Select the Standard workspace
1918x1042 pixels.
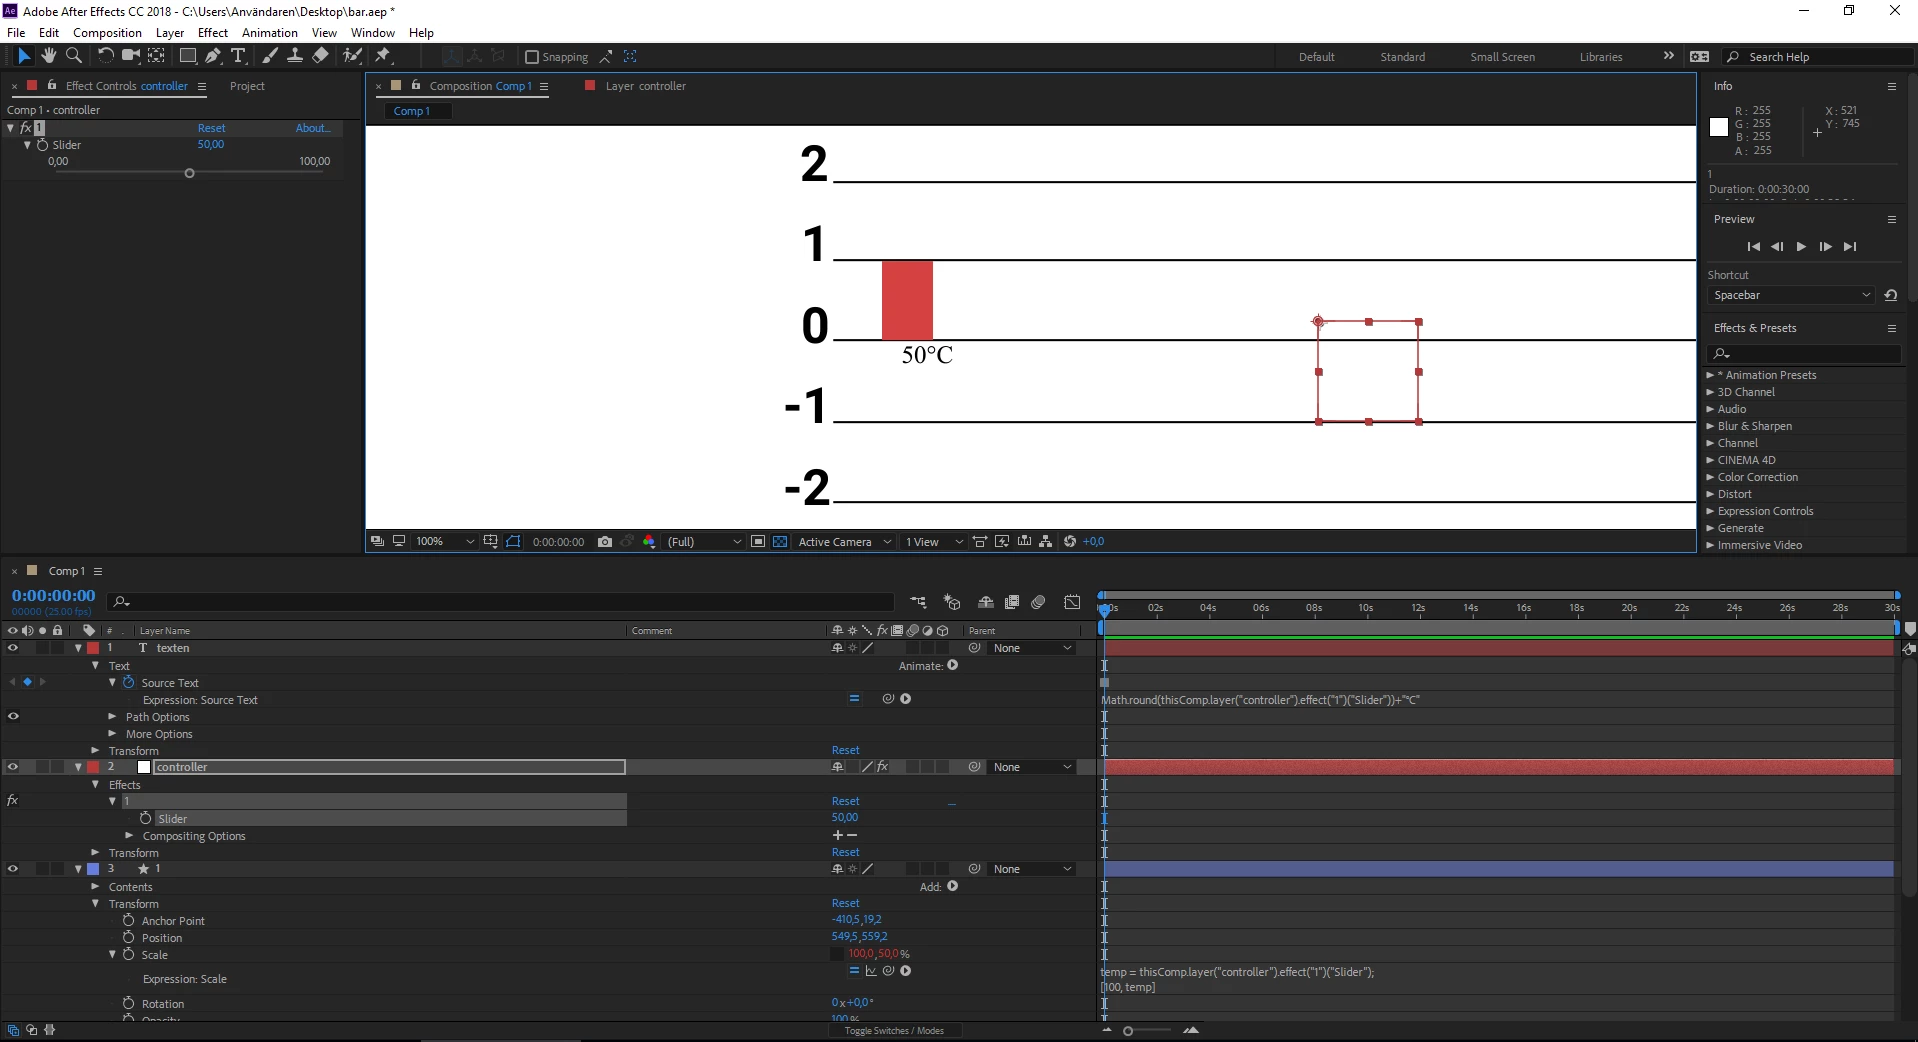tap(1402, 57)
